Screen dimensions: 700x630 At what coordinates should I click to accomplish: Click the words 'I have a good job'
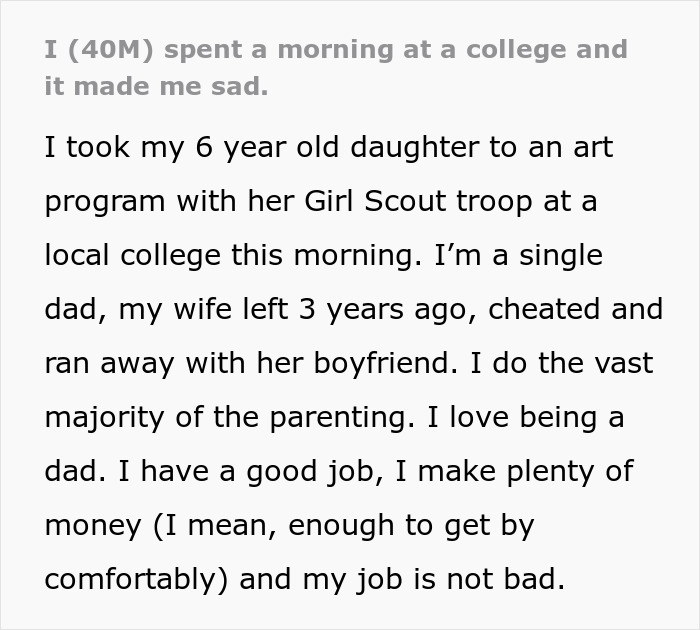point(242,472)
